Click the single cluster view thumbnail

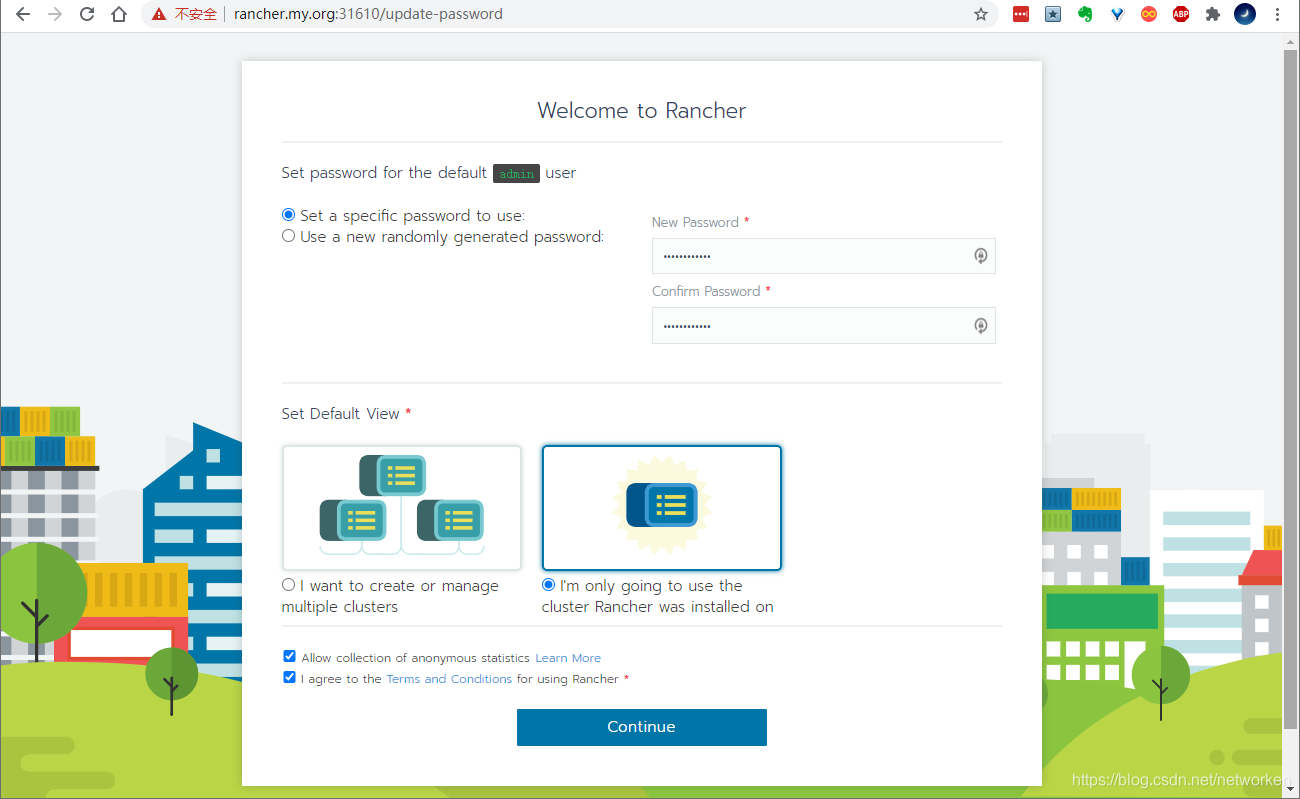pos(662,507)
